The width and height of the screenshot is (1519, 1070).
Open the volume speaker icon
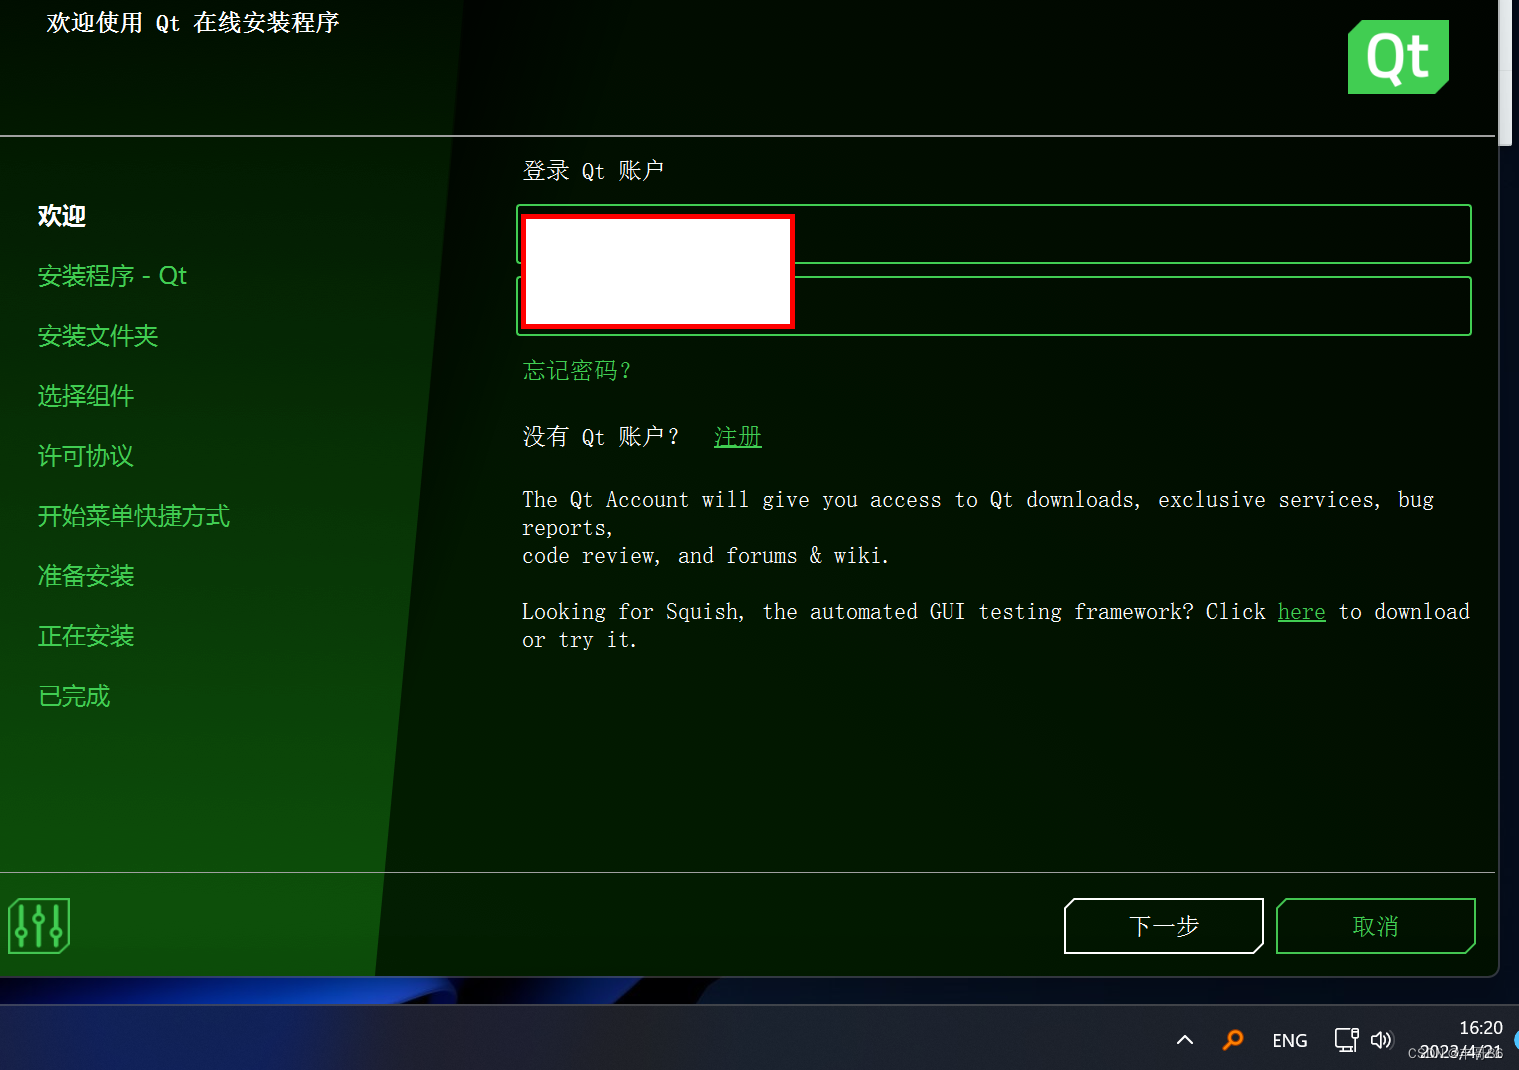[x=1381, y=1040]
